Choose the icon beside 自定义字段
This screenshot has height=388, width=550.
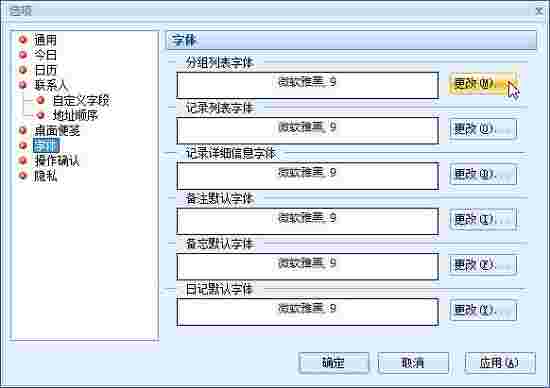[x=41, y=100]
